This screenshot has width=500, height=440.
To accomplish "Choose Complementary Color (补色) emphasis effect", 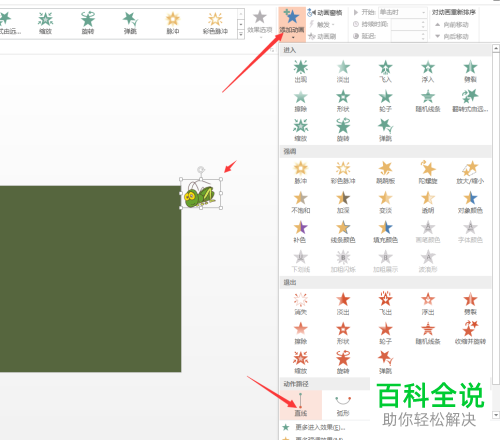I will click(x=300, y=232).
